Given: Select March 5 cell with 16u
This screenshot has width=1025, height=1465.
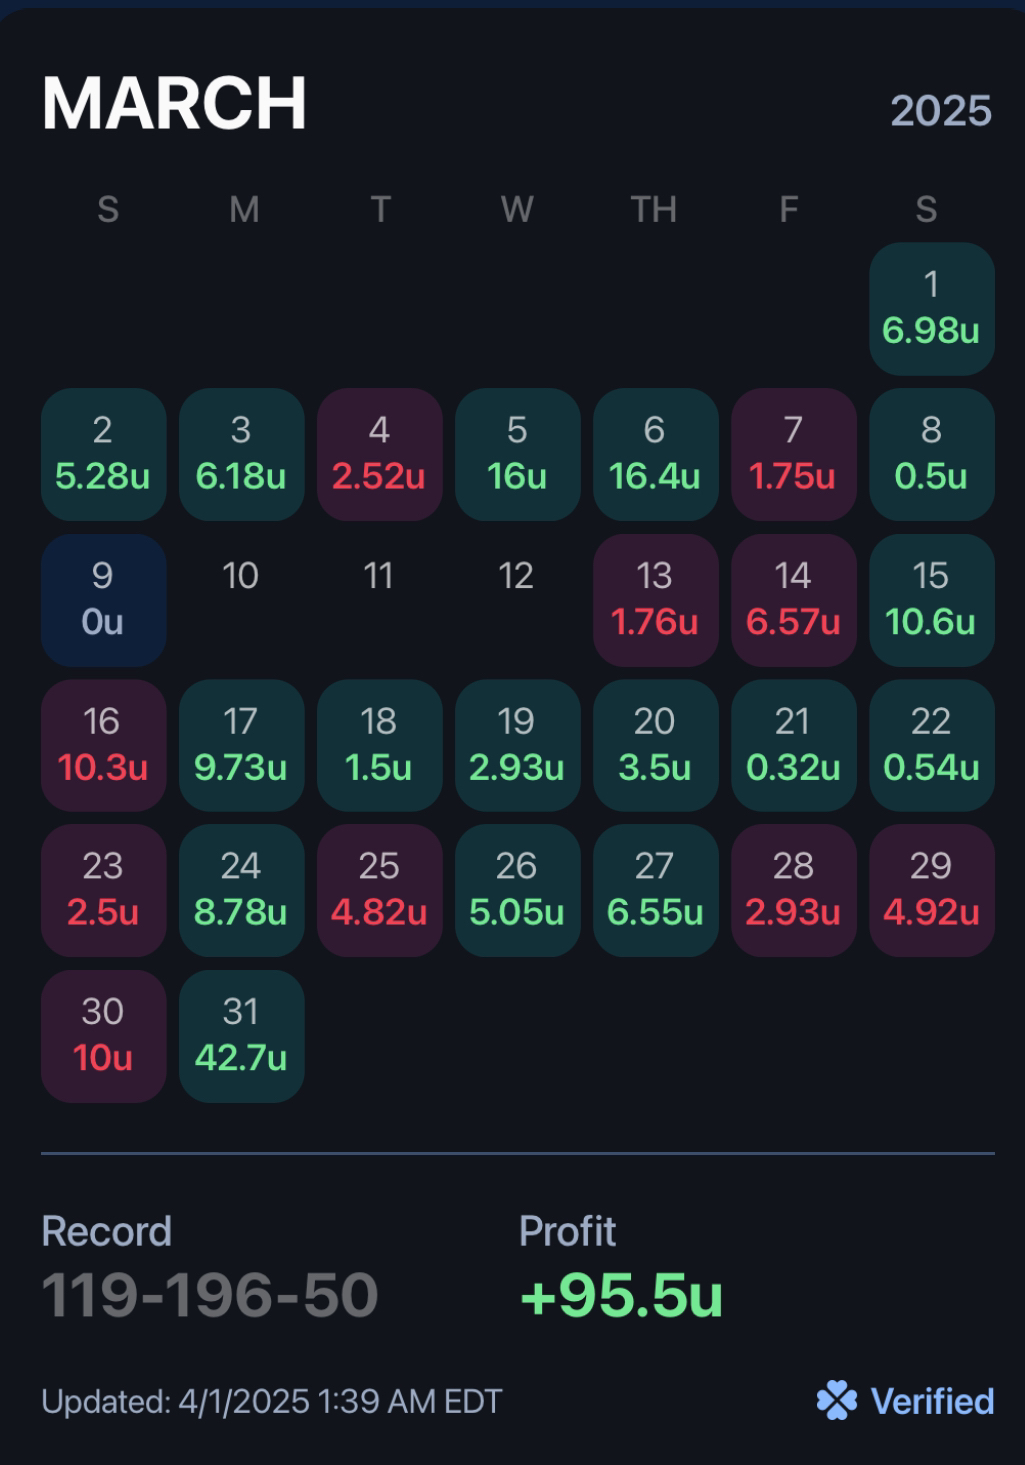Looking at the screenshot, I should 518,455.
